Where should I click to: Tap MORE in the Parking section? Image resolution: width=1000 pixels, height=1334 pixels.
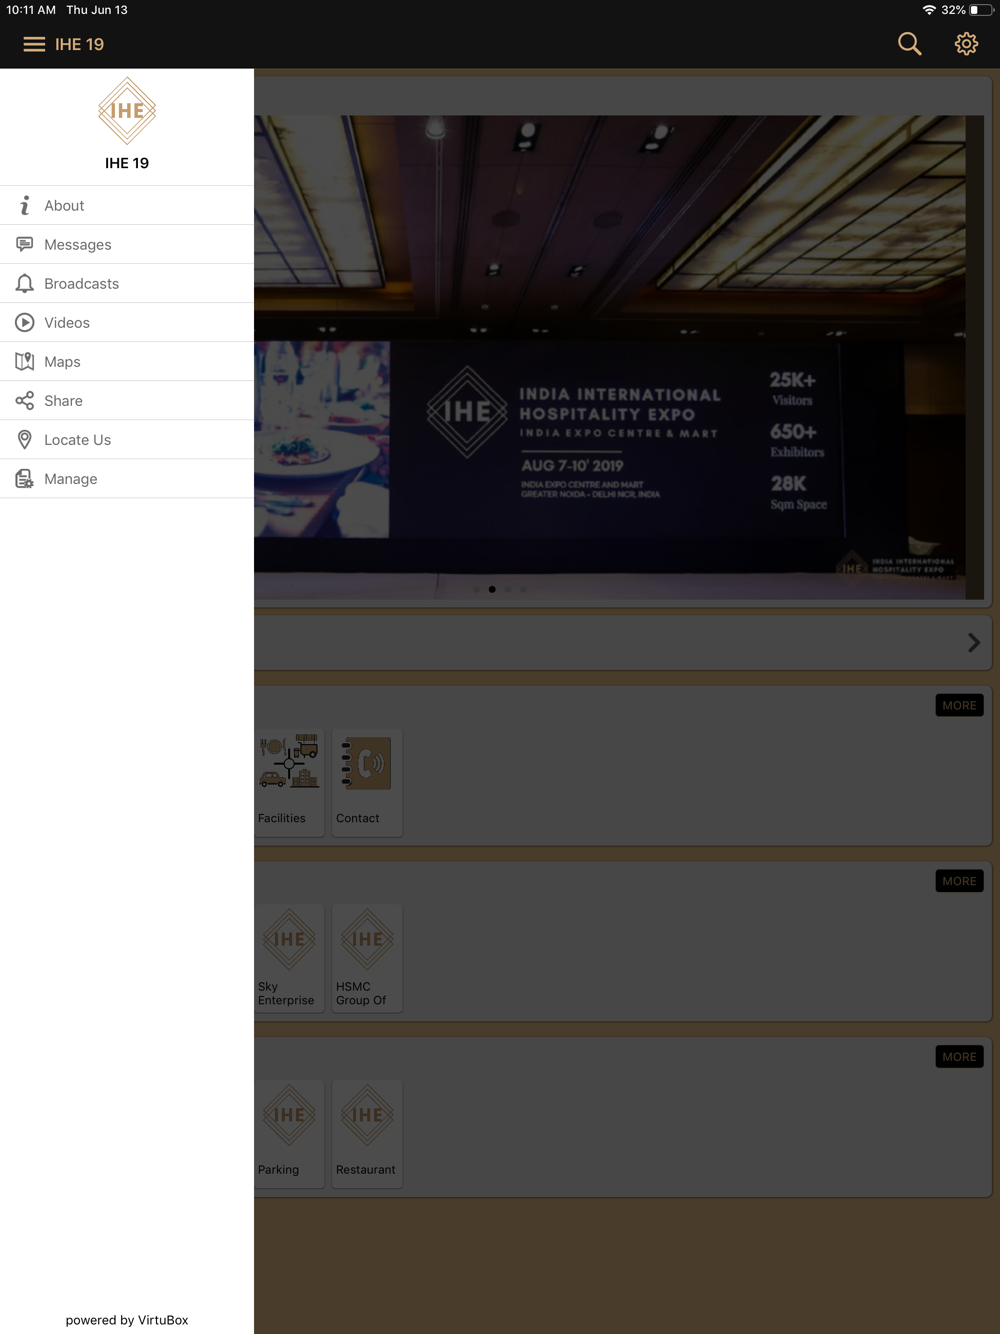pyautogui.click(x=959, y=1057)
